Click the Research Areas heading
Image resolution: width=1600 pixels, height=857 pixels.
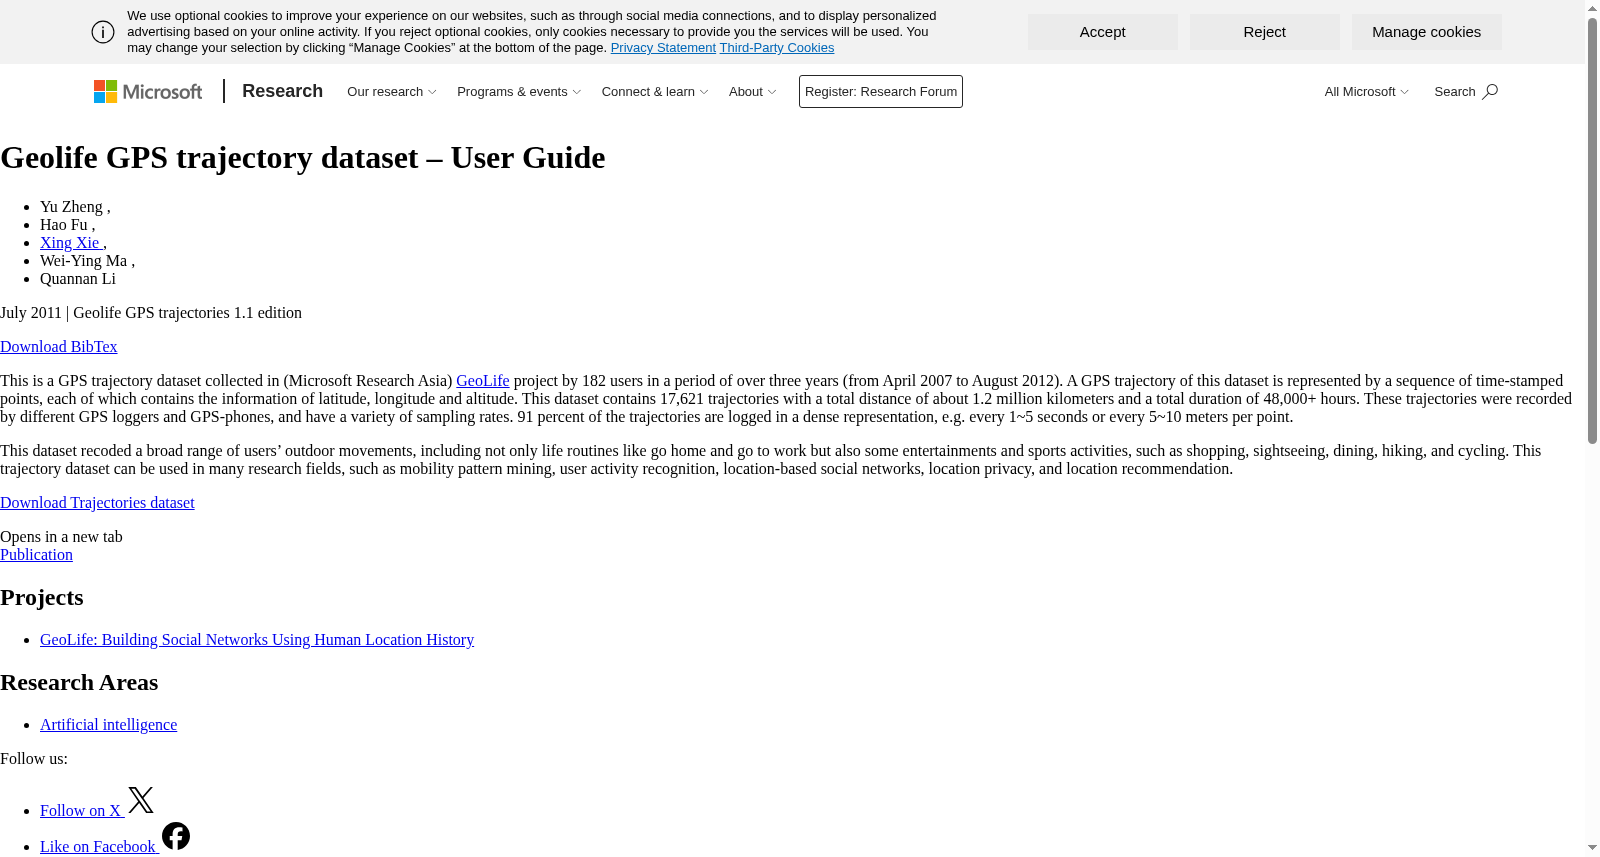coord(79,683)
